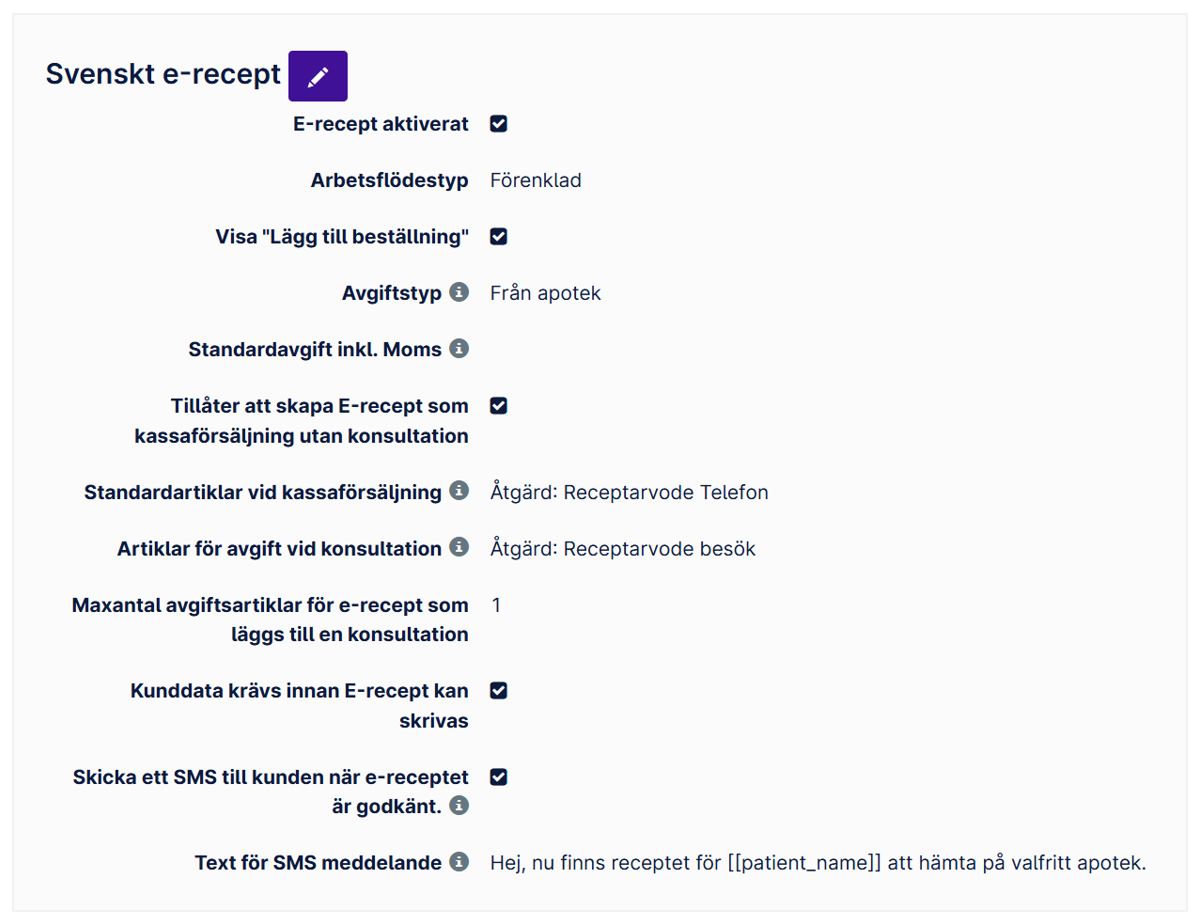This screenshot has width=1201, height=921.
Task: Click the pencil edit icon beside Svenskt e-recept
Action: coord(318,76)
